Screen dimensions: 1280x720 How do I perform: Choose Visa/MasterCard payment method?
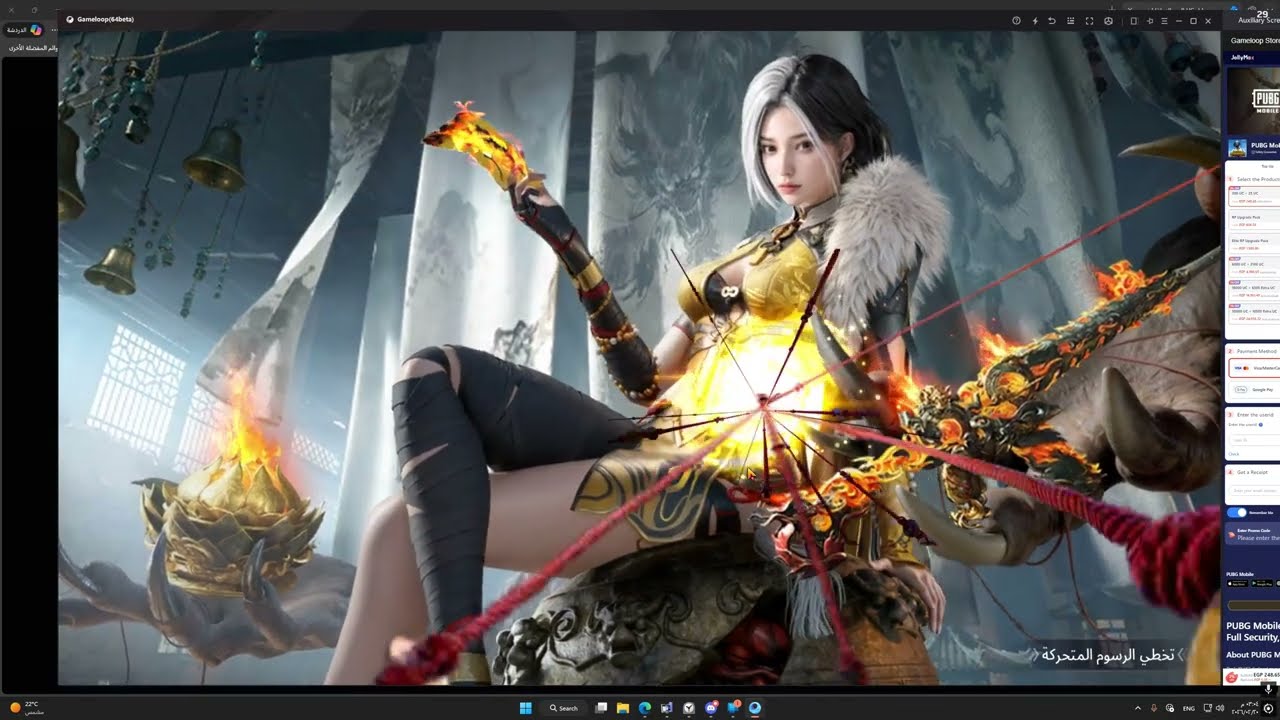(x=1254, y=368)
